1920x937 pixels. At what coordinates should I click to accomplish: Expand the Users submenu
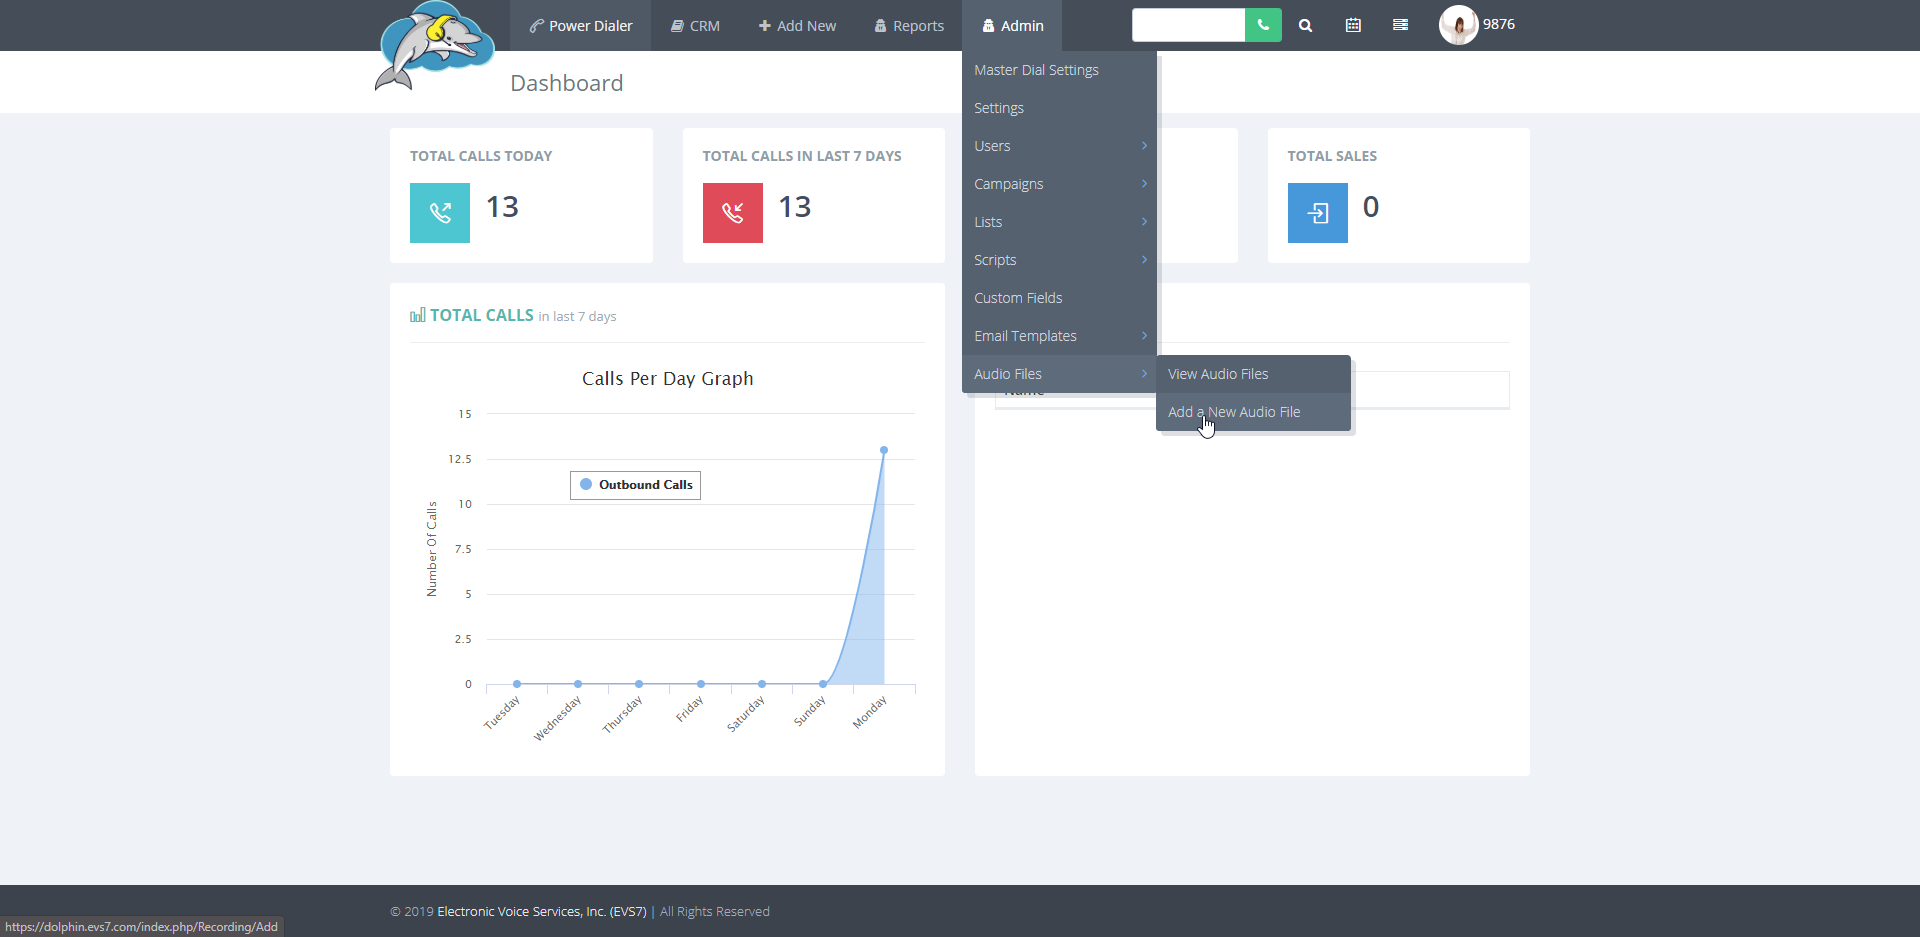tap(1059, 146)
